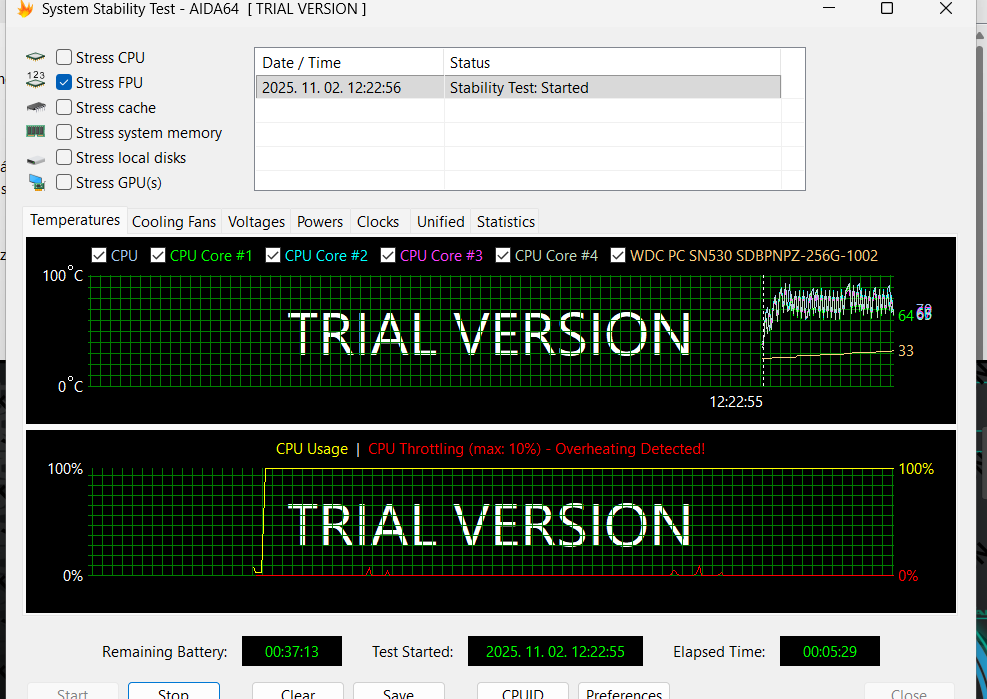
Task: Click the Save button
Action: (398, 692)
